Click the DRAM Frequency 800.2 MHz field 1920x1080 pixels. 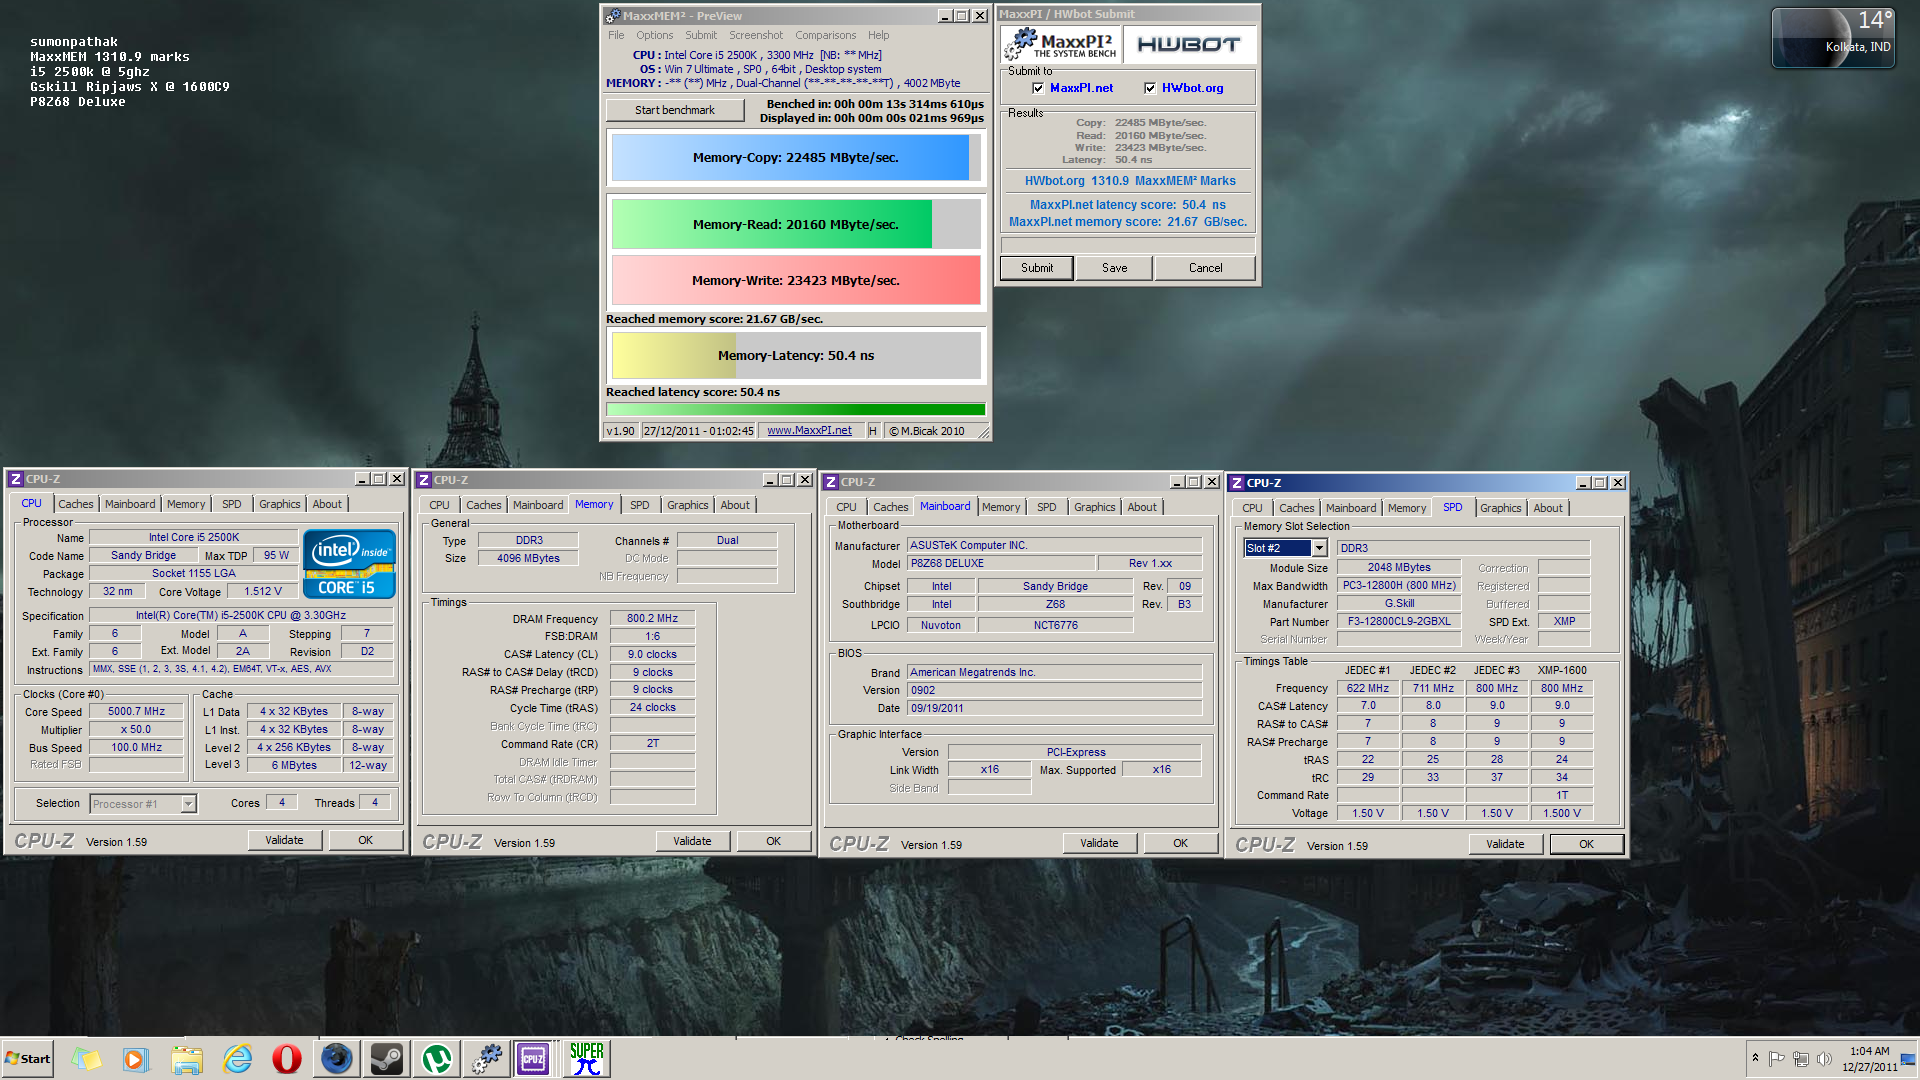[x=652, y=619]
